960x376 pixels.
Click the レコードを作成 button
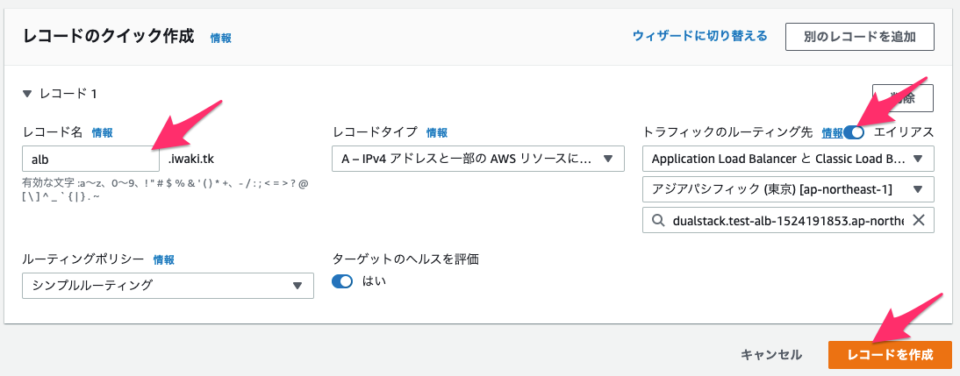click(x=890, y=355)
